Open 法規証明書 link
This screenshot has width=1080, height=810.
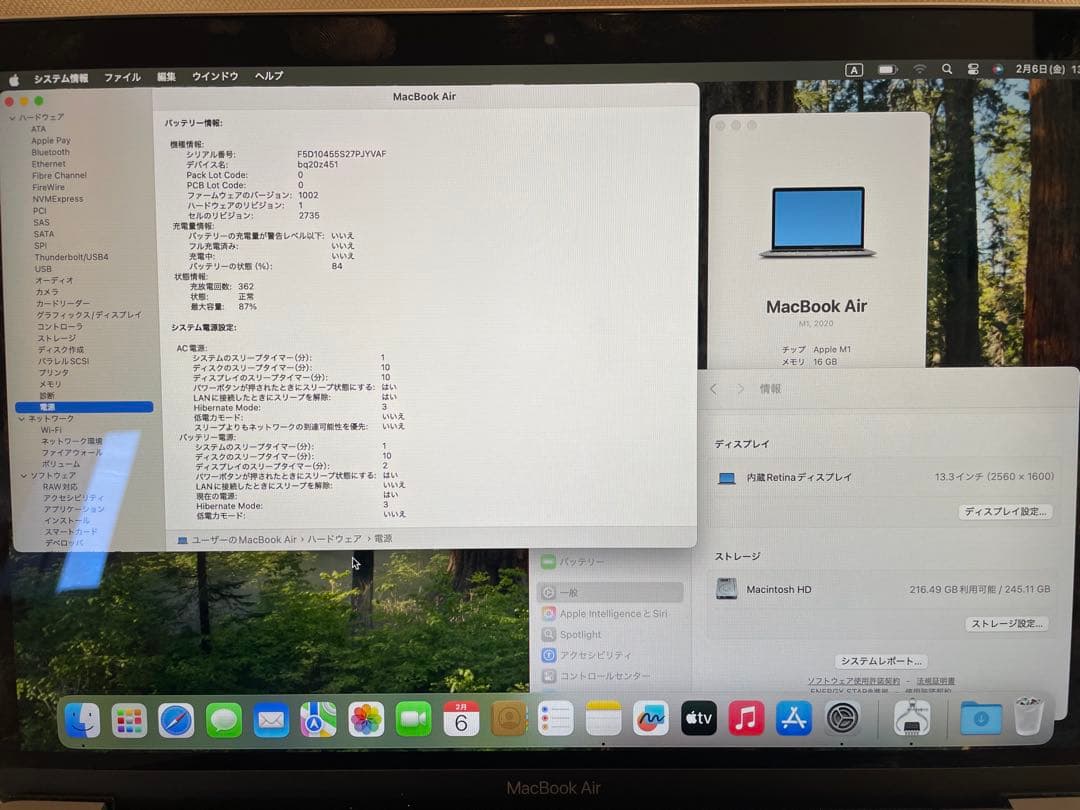(x=935, y=681)
